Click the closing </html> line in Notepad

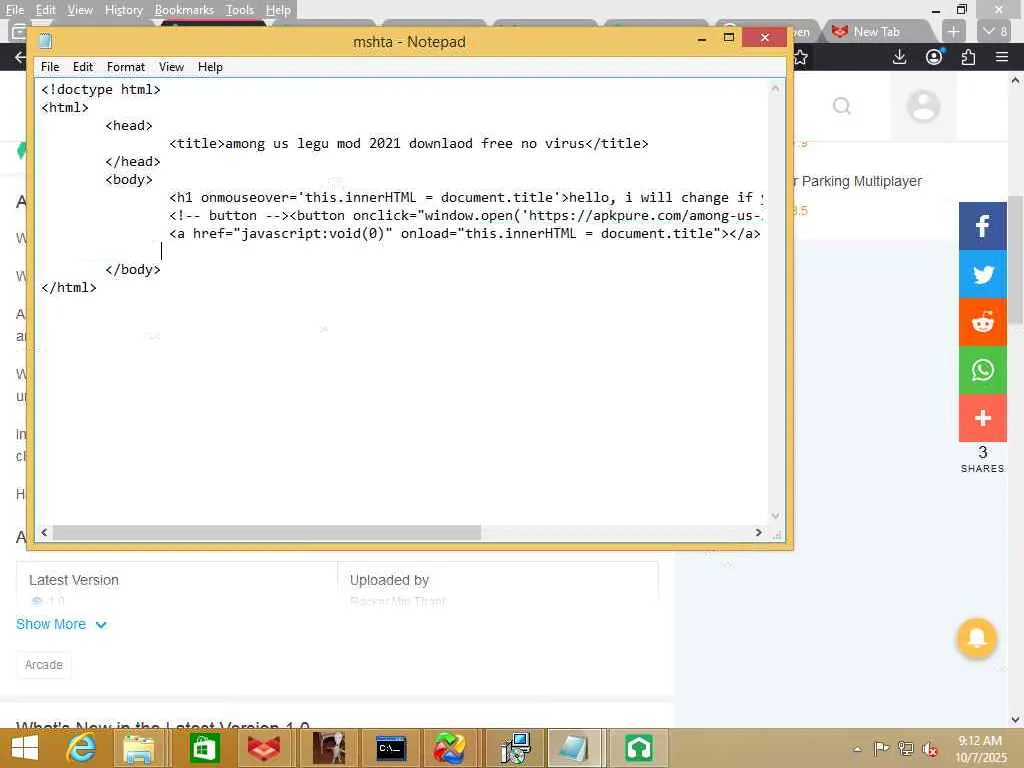click(69, 287)
